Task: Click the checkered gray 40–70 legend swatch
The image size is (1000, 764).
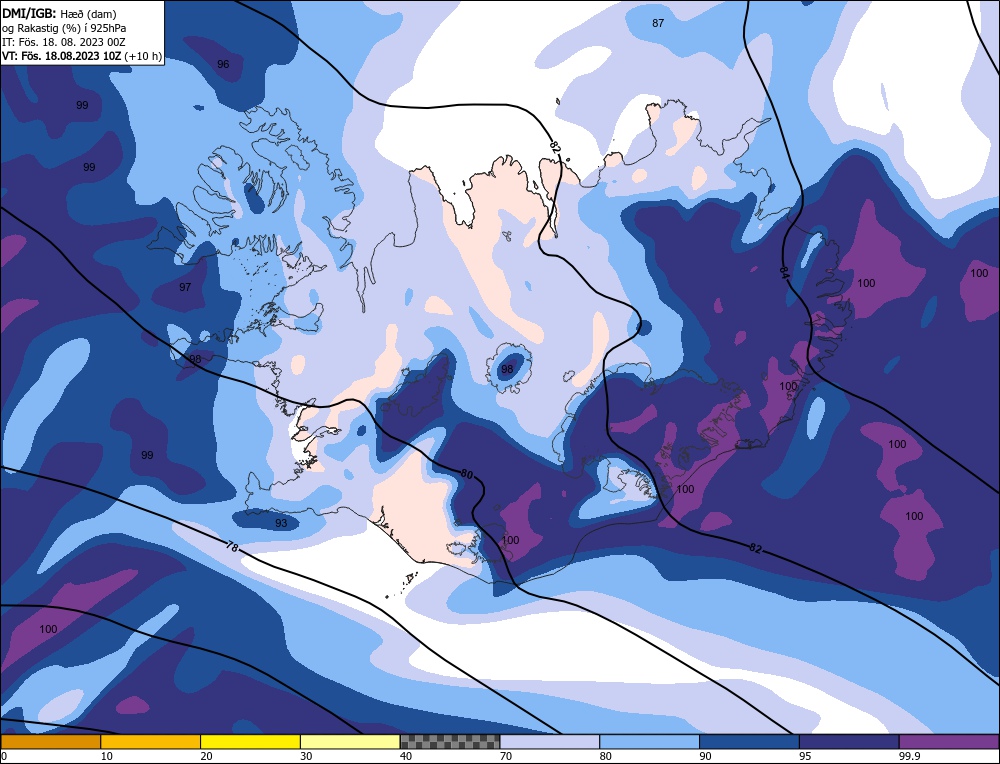Action: 450,742
